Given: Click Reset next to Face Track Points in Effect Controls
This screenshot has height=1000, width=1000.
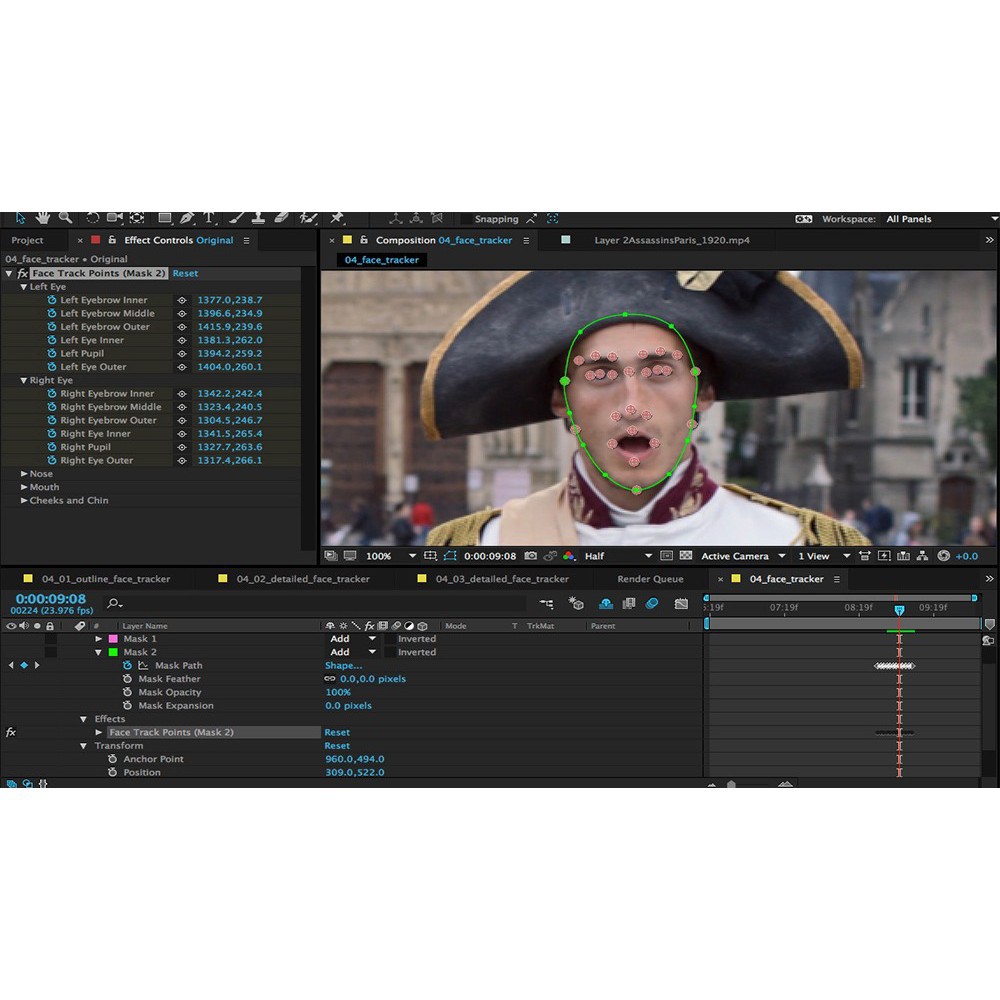Looking at the screenshot, I should (185, 273).
